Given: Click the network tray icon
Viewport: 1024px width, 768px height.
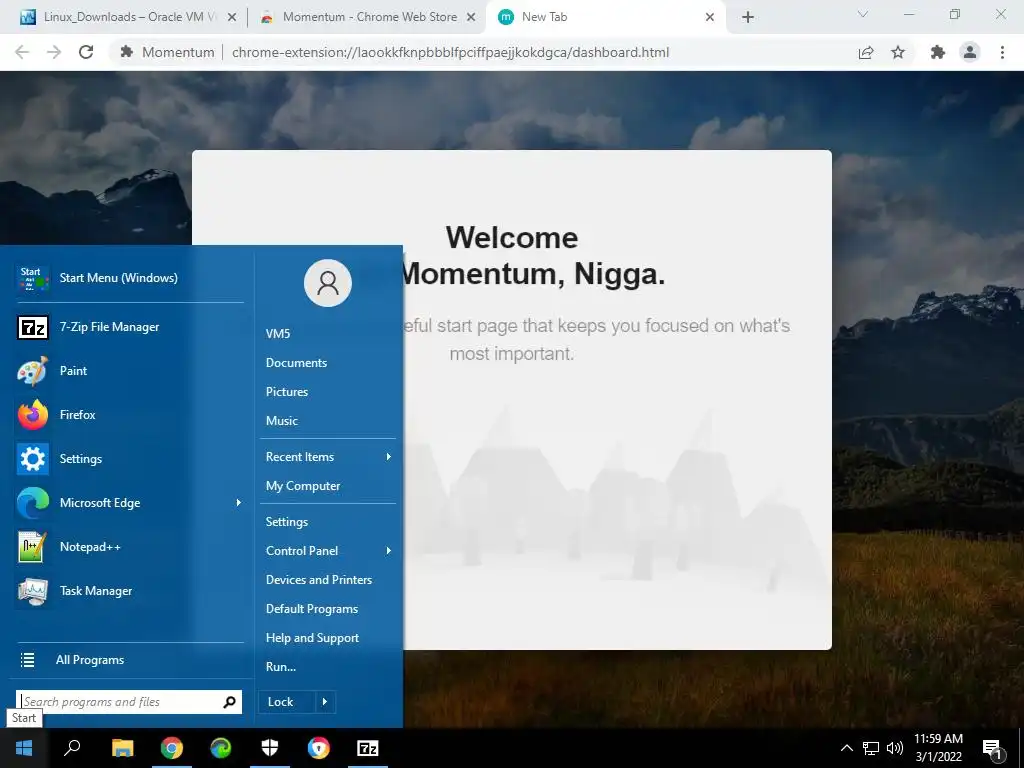Looking at the screenshot, I should tap(871, 748).
